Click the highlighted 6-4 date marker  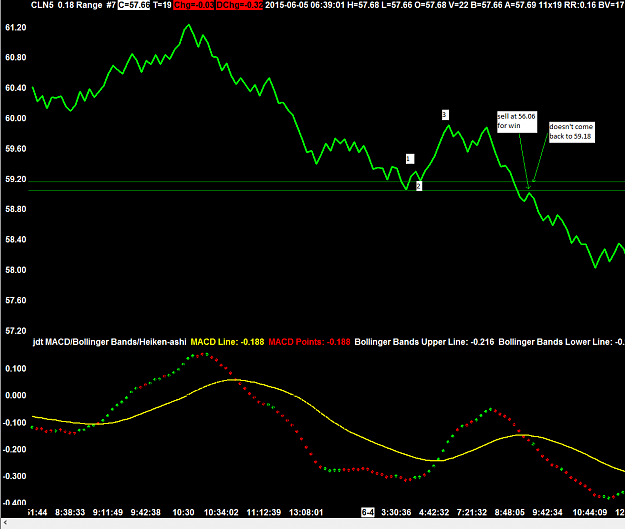pos(368,513)
